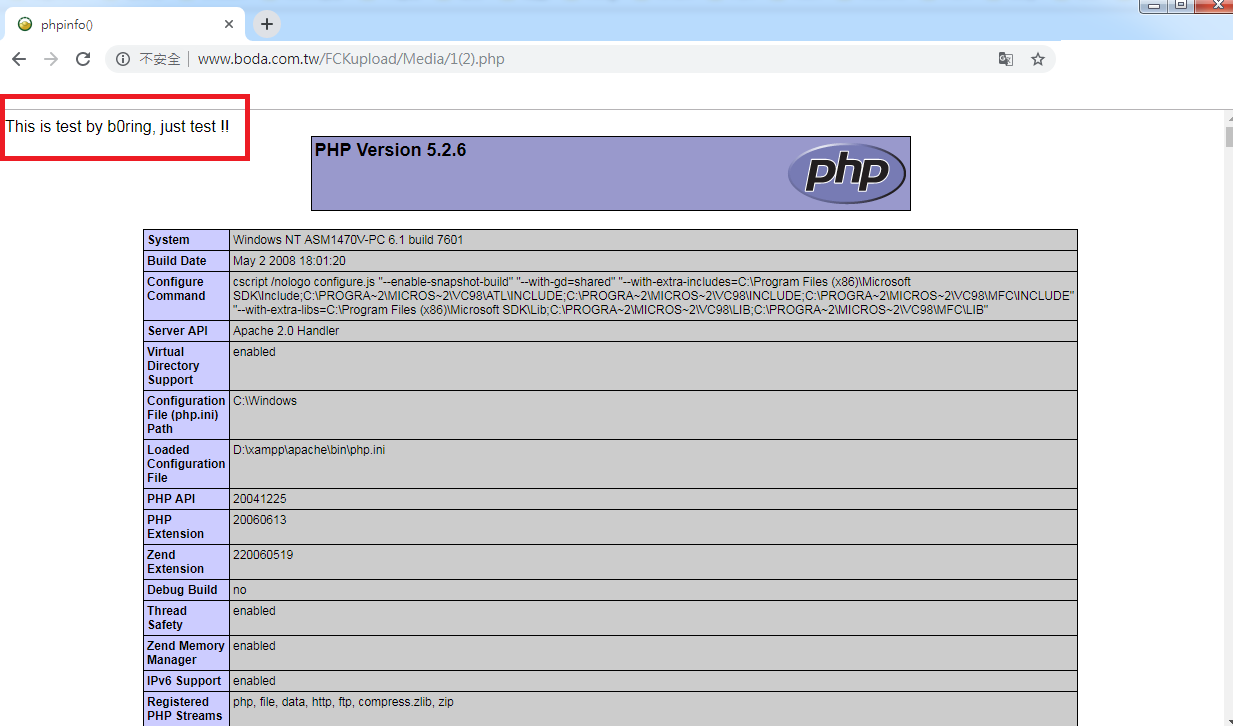
Task: Click the address bar URL
Action: (351, 59)
